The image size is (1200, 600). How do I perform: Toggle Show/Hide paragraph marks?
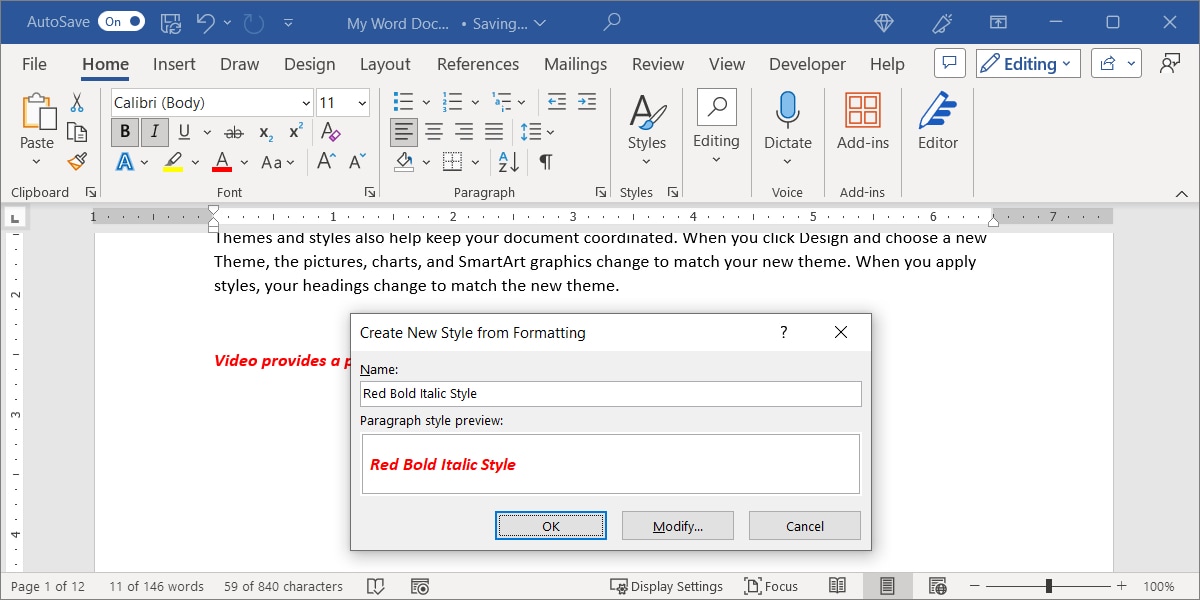(x=545, y=161)
